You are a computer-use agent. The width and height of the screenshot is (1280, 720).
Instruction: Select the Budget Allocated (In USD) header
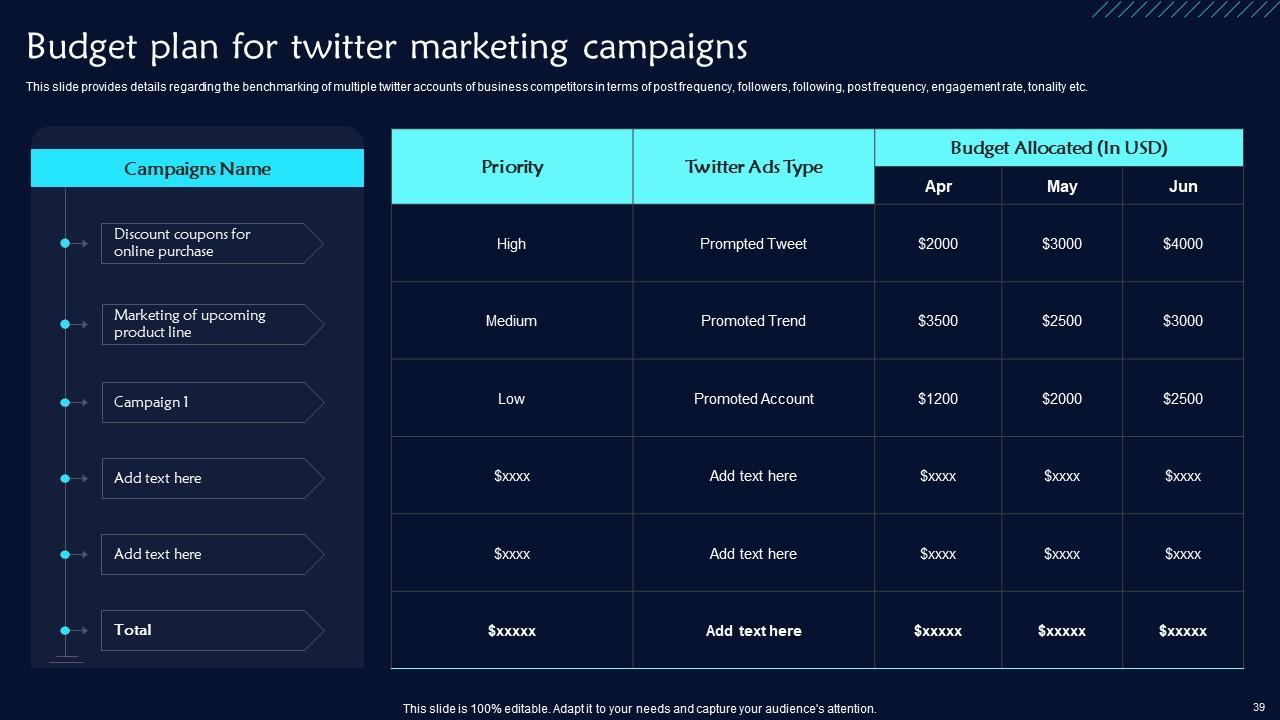pyautogui.click(x=1058, y=148)
